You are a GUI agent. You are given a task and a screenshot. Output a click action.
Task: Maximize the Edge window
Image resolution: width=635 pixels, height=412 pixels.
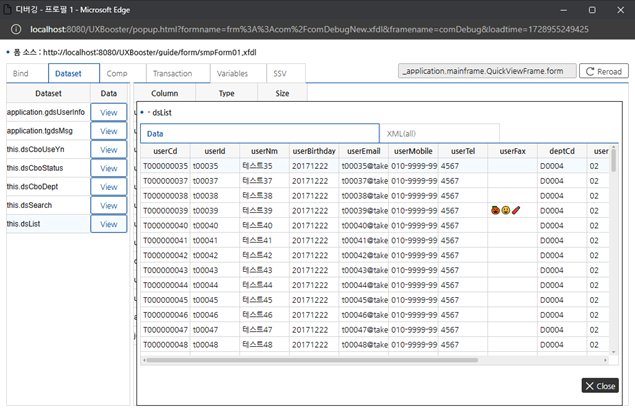click(592, 10)
